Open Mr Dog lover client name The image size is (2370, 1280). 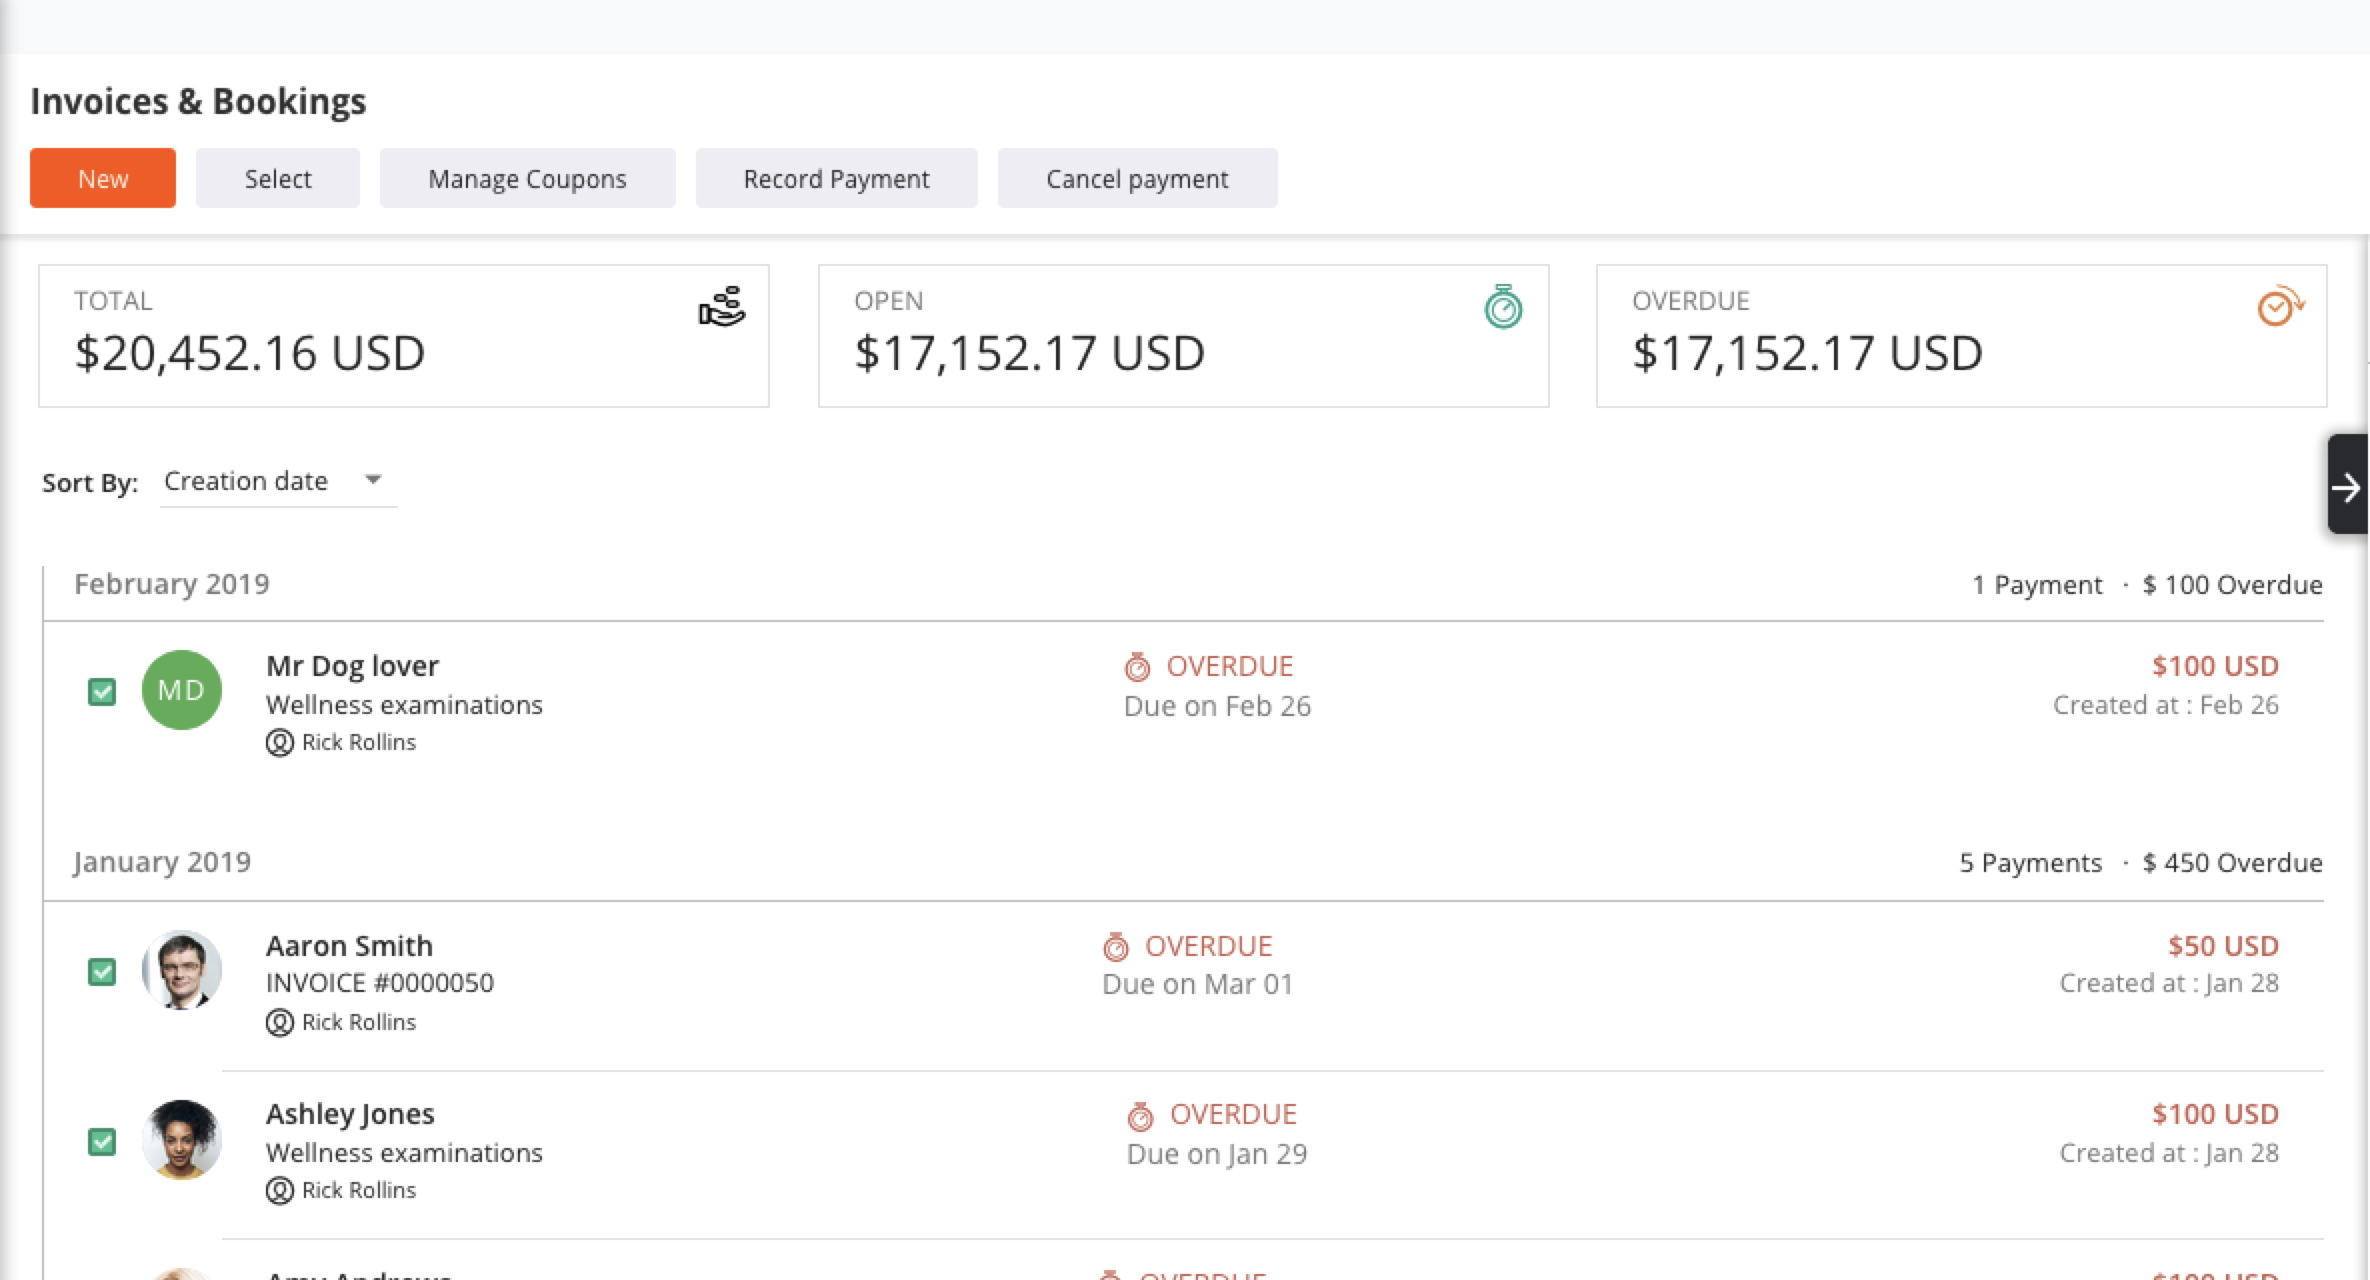click(x=352, y=665)
